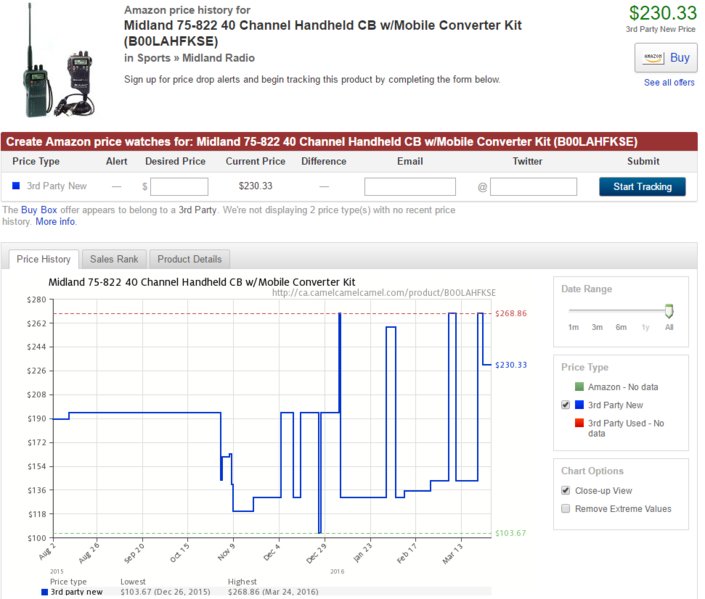Image resolution: width=705 pixels, height=599 pixels.
Task: Click the blue square beside 3rd Party New in watch table
Action: [x=16, y=186]
